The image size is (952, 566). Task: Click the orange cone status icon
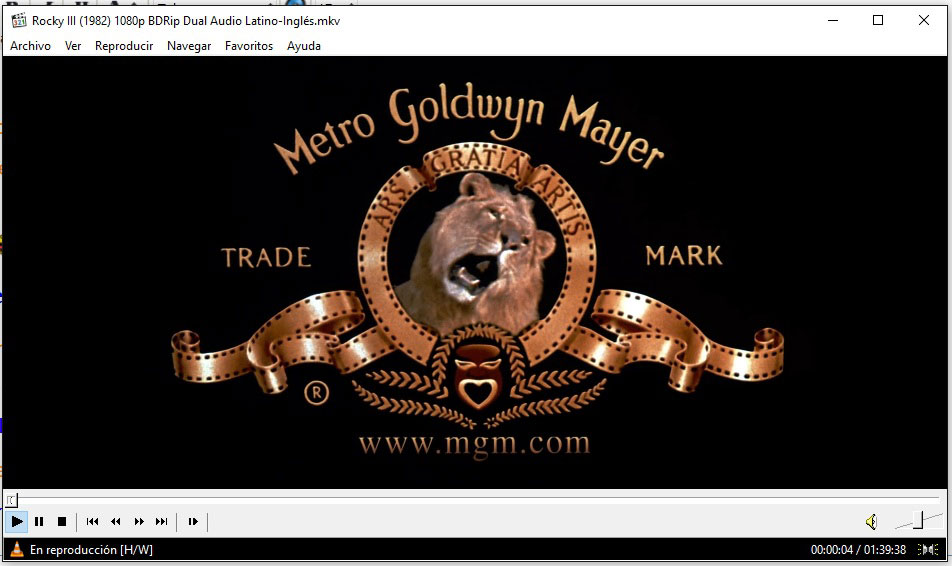(x=17, y=549)
